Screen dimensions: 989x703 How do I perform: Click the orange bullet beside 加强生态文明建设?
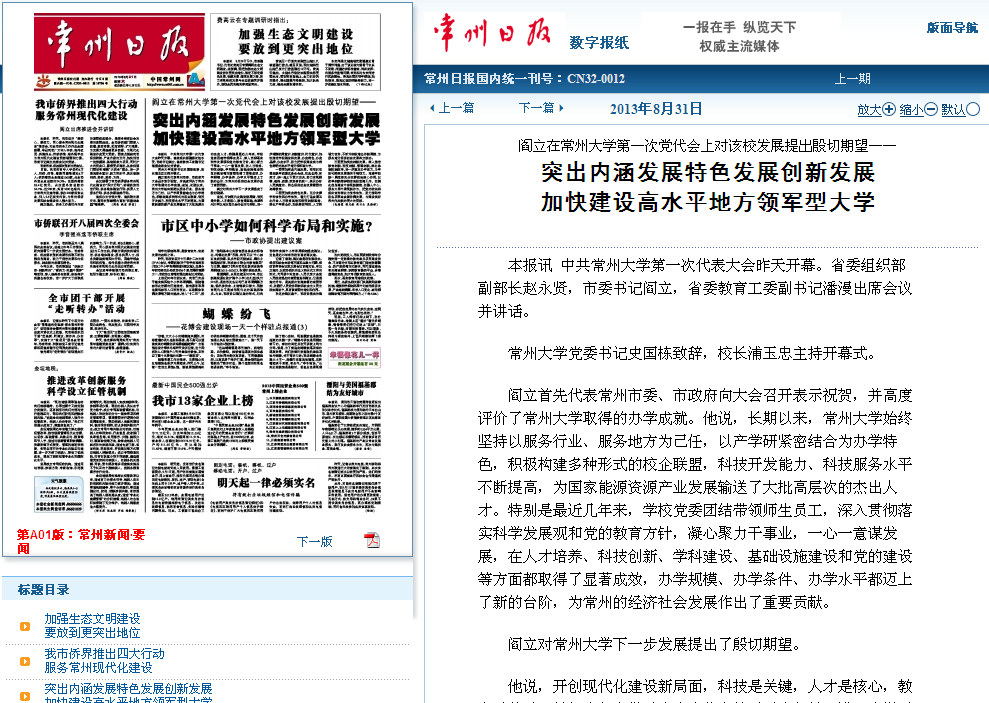click(x=25, y=626)
